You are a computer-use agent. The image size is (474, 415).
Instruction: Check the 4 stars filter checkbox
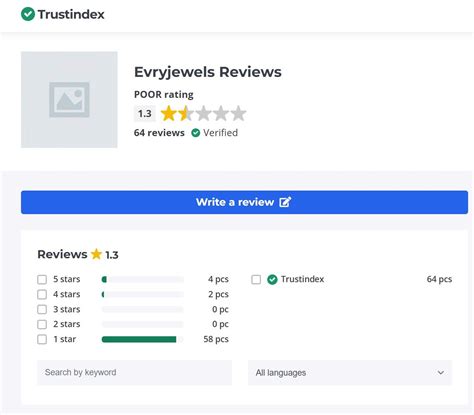pyautogui.click(x=42, y=294)
